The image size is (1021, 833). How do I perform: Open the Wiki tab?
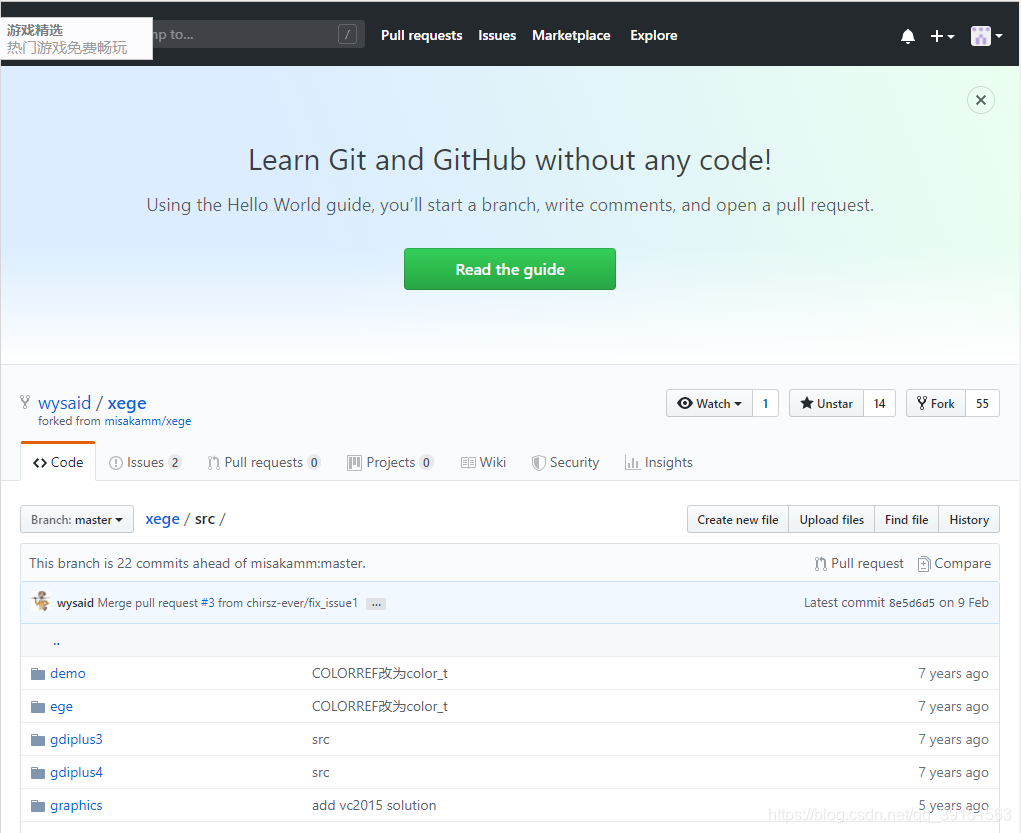[483, 462]
